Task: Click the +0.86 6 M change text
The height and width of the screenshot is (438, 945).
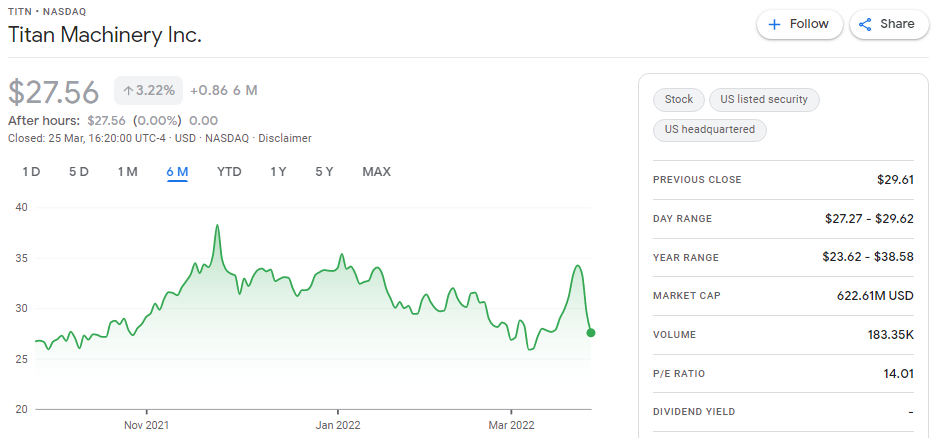Action: tap(224, 91)
